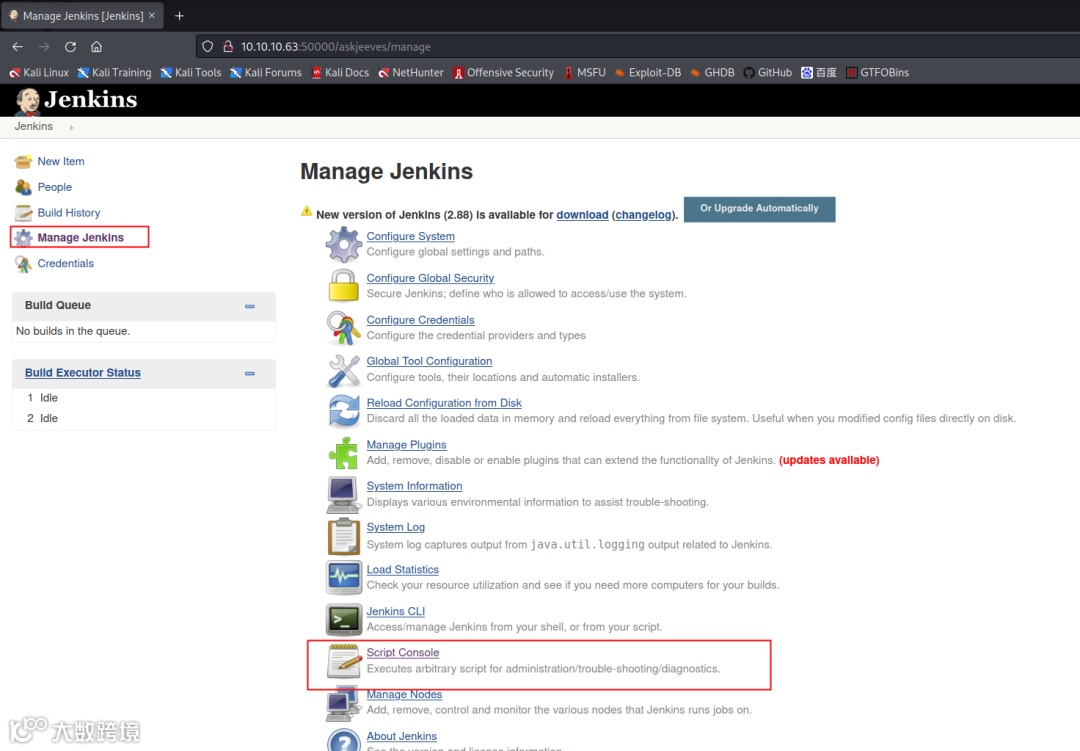Viewport: 1080px width, 751px height.
Task: Click the Global Tool Configuration wrench icon
Action: 343,370
